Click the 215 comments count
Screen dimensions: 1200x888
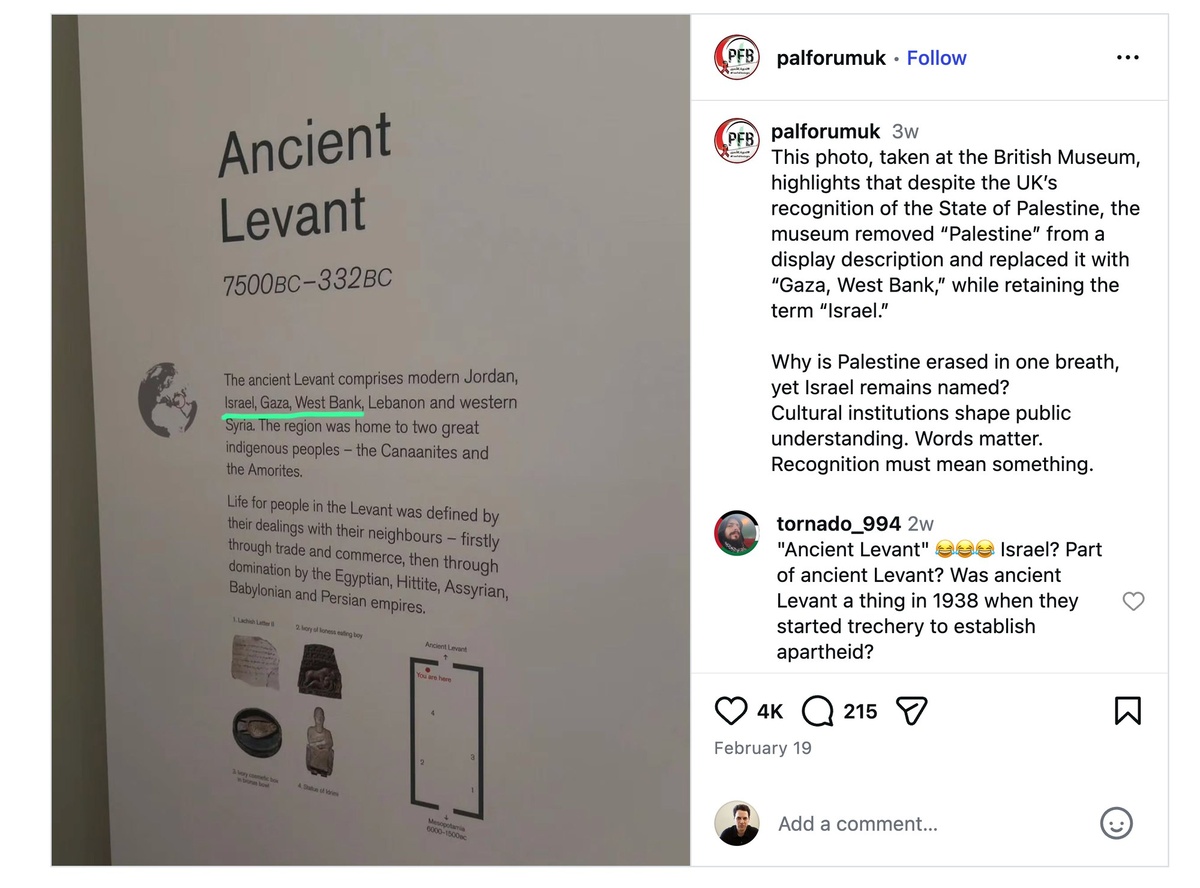coord(860,711)
